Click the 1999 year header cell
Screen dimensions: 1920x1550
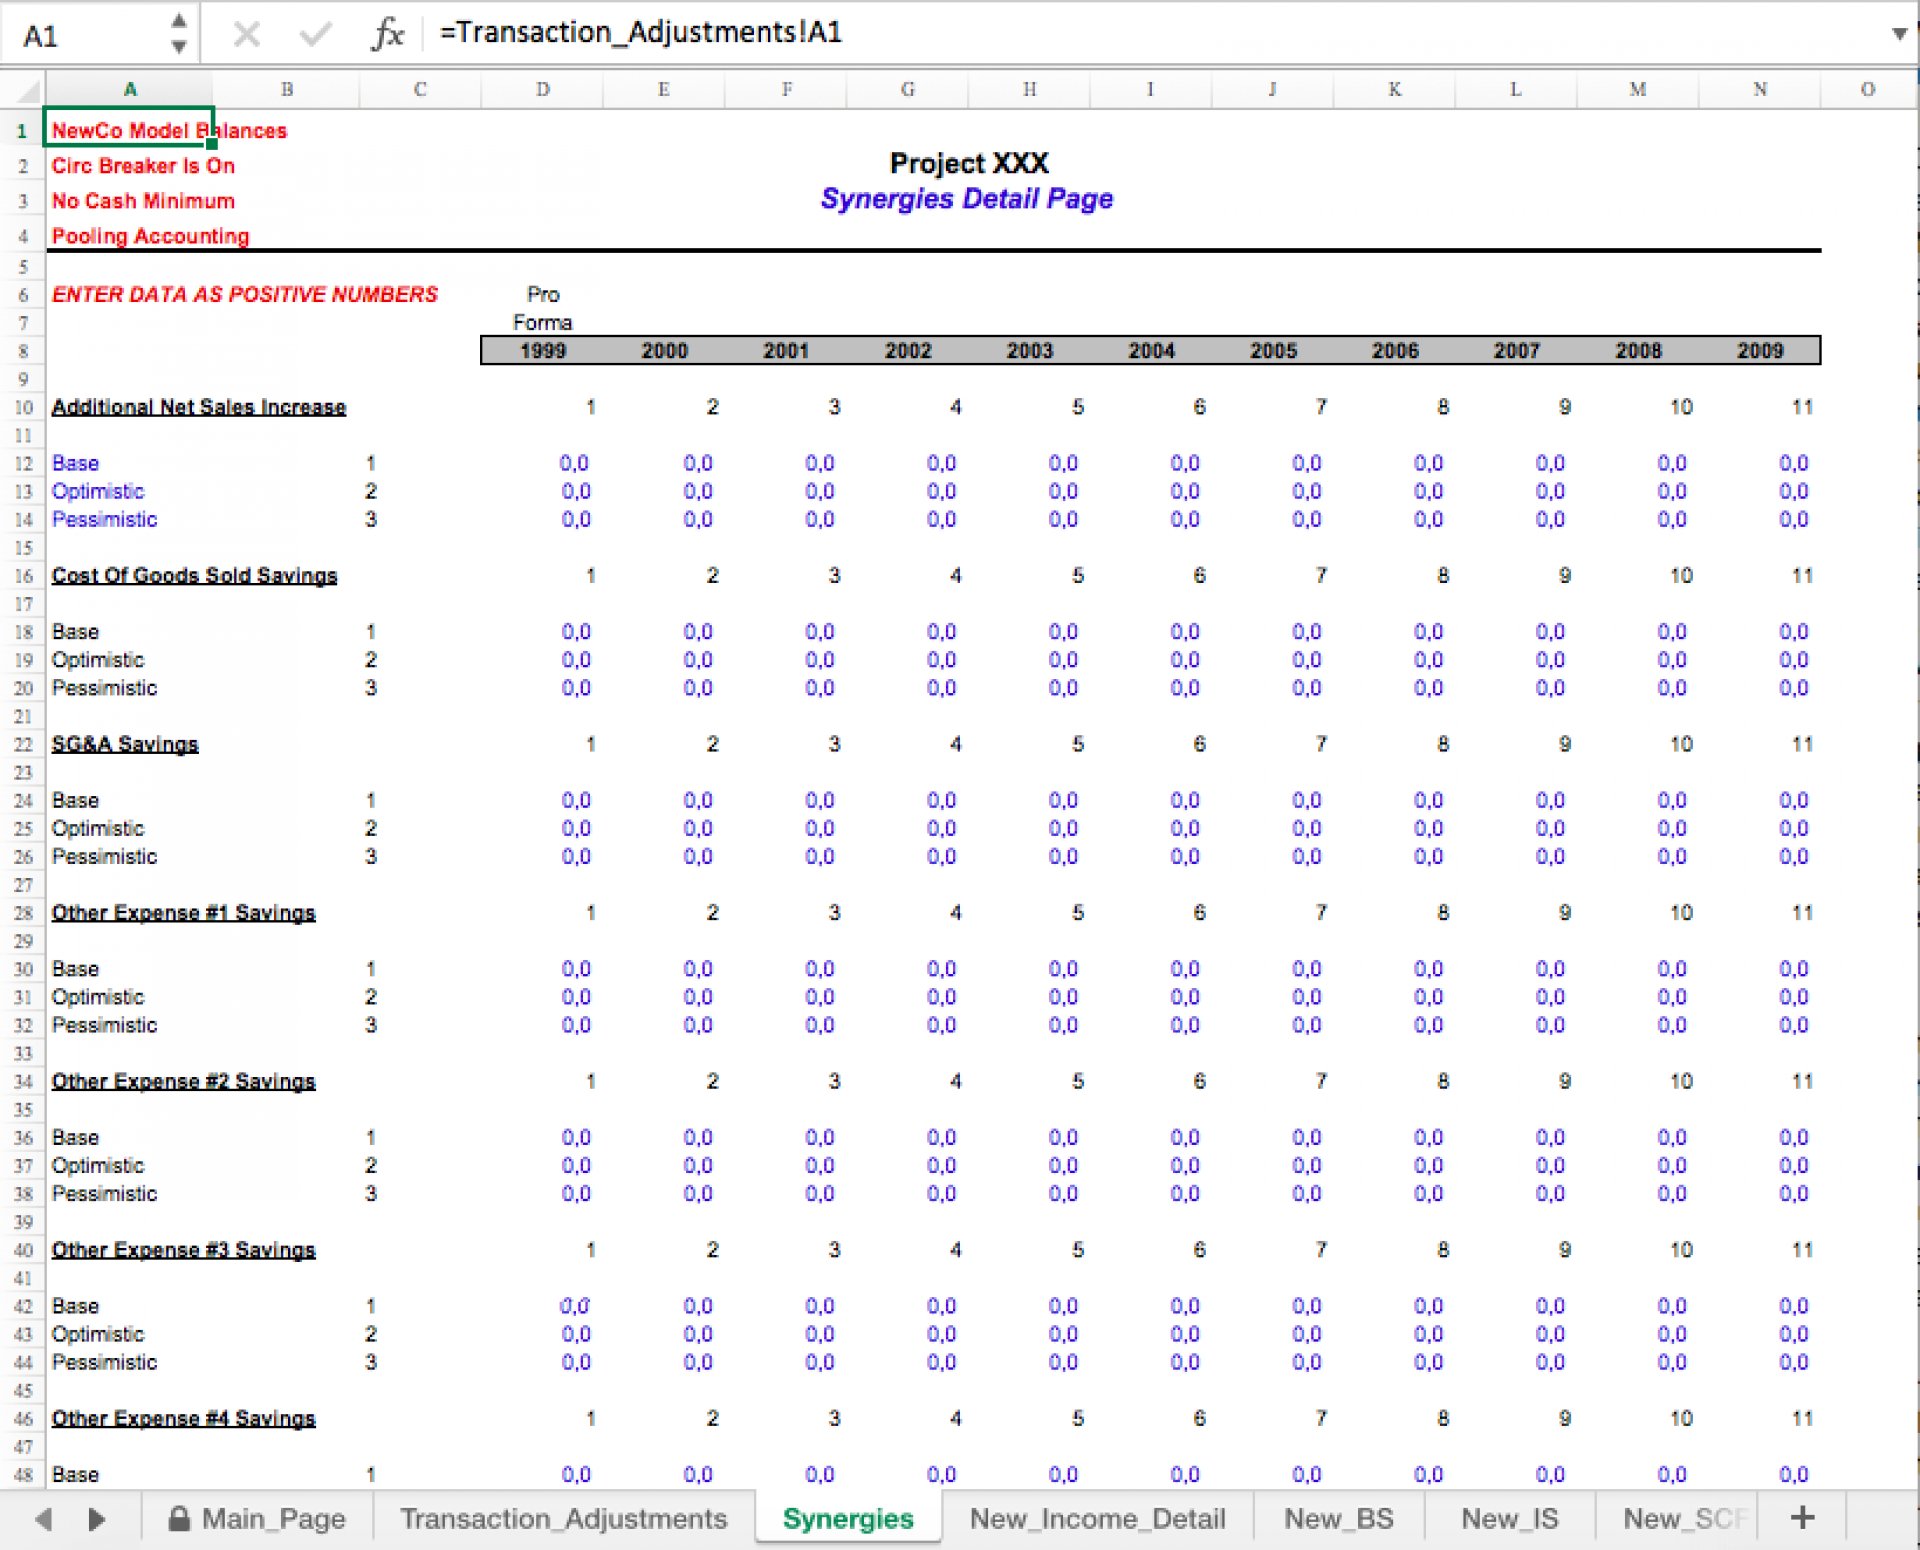tap(542, 351)
